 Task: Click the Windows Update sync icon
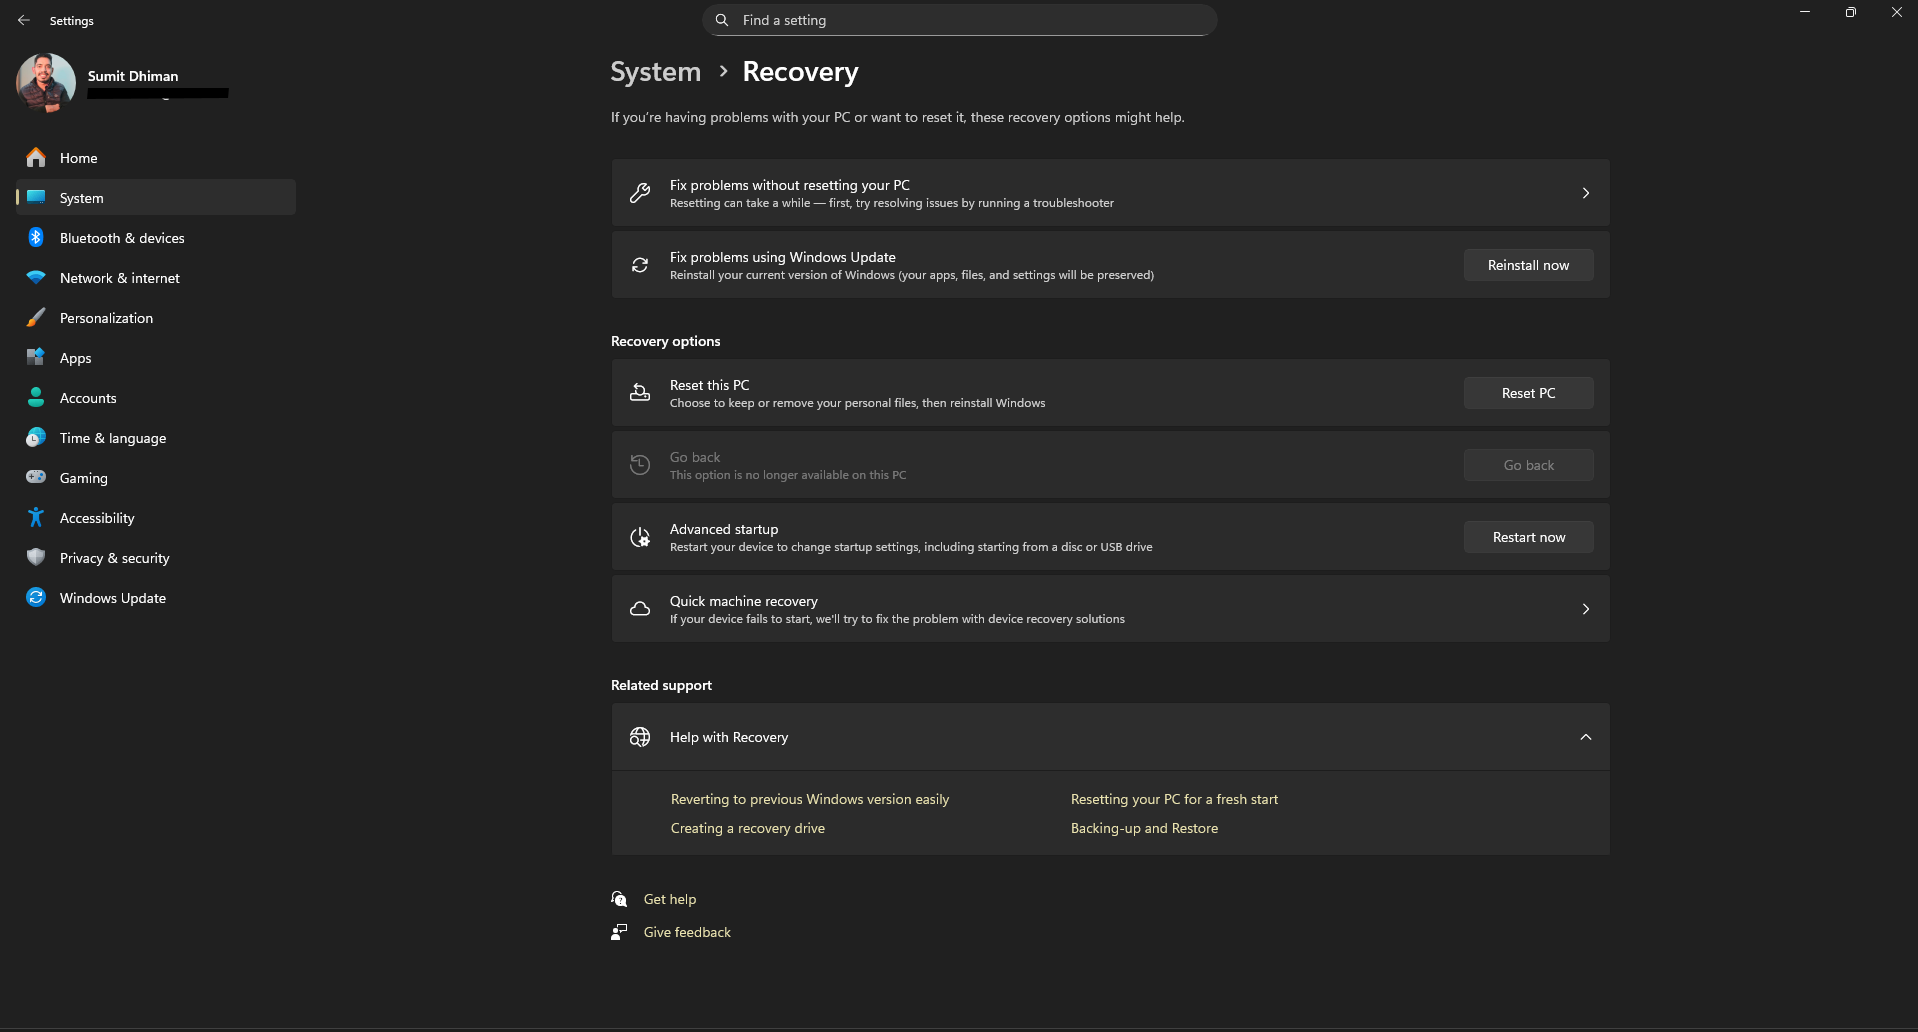(36, 597)
